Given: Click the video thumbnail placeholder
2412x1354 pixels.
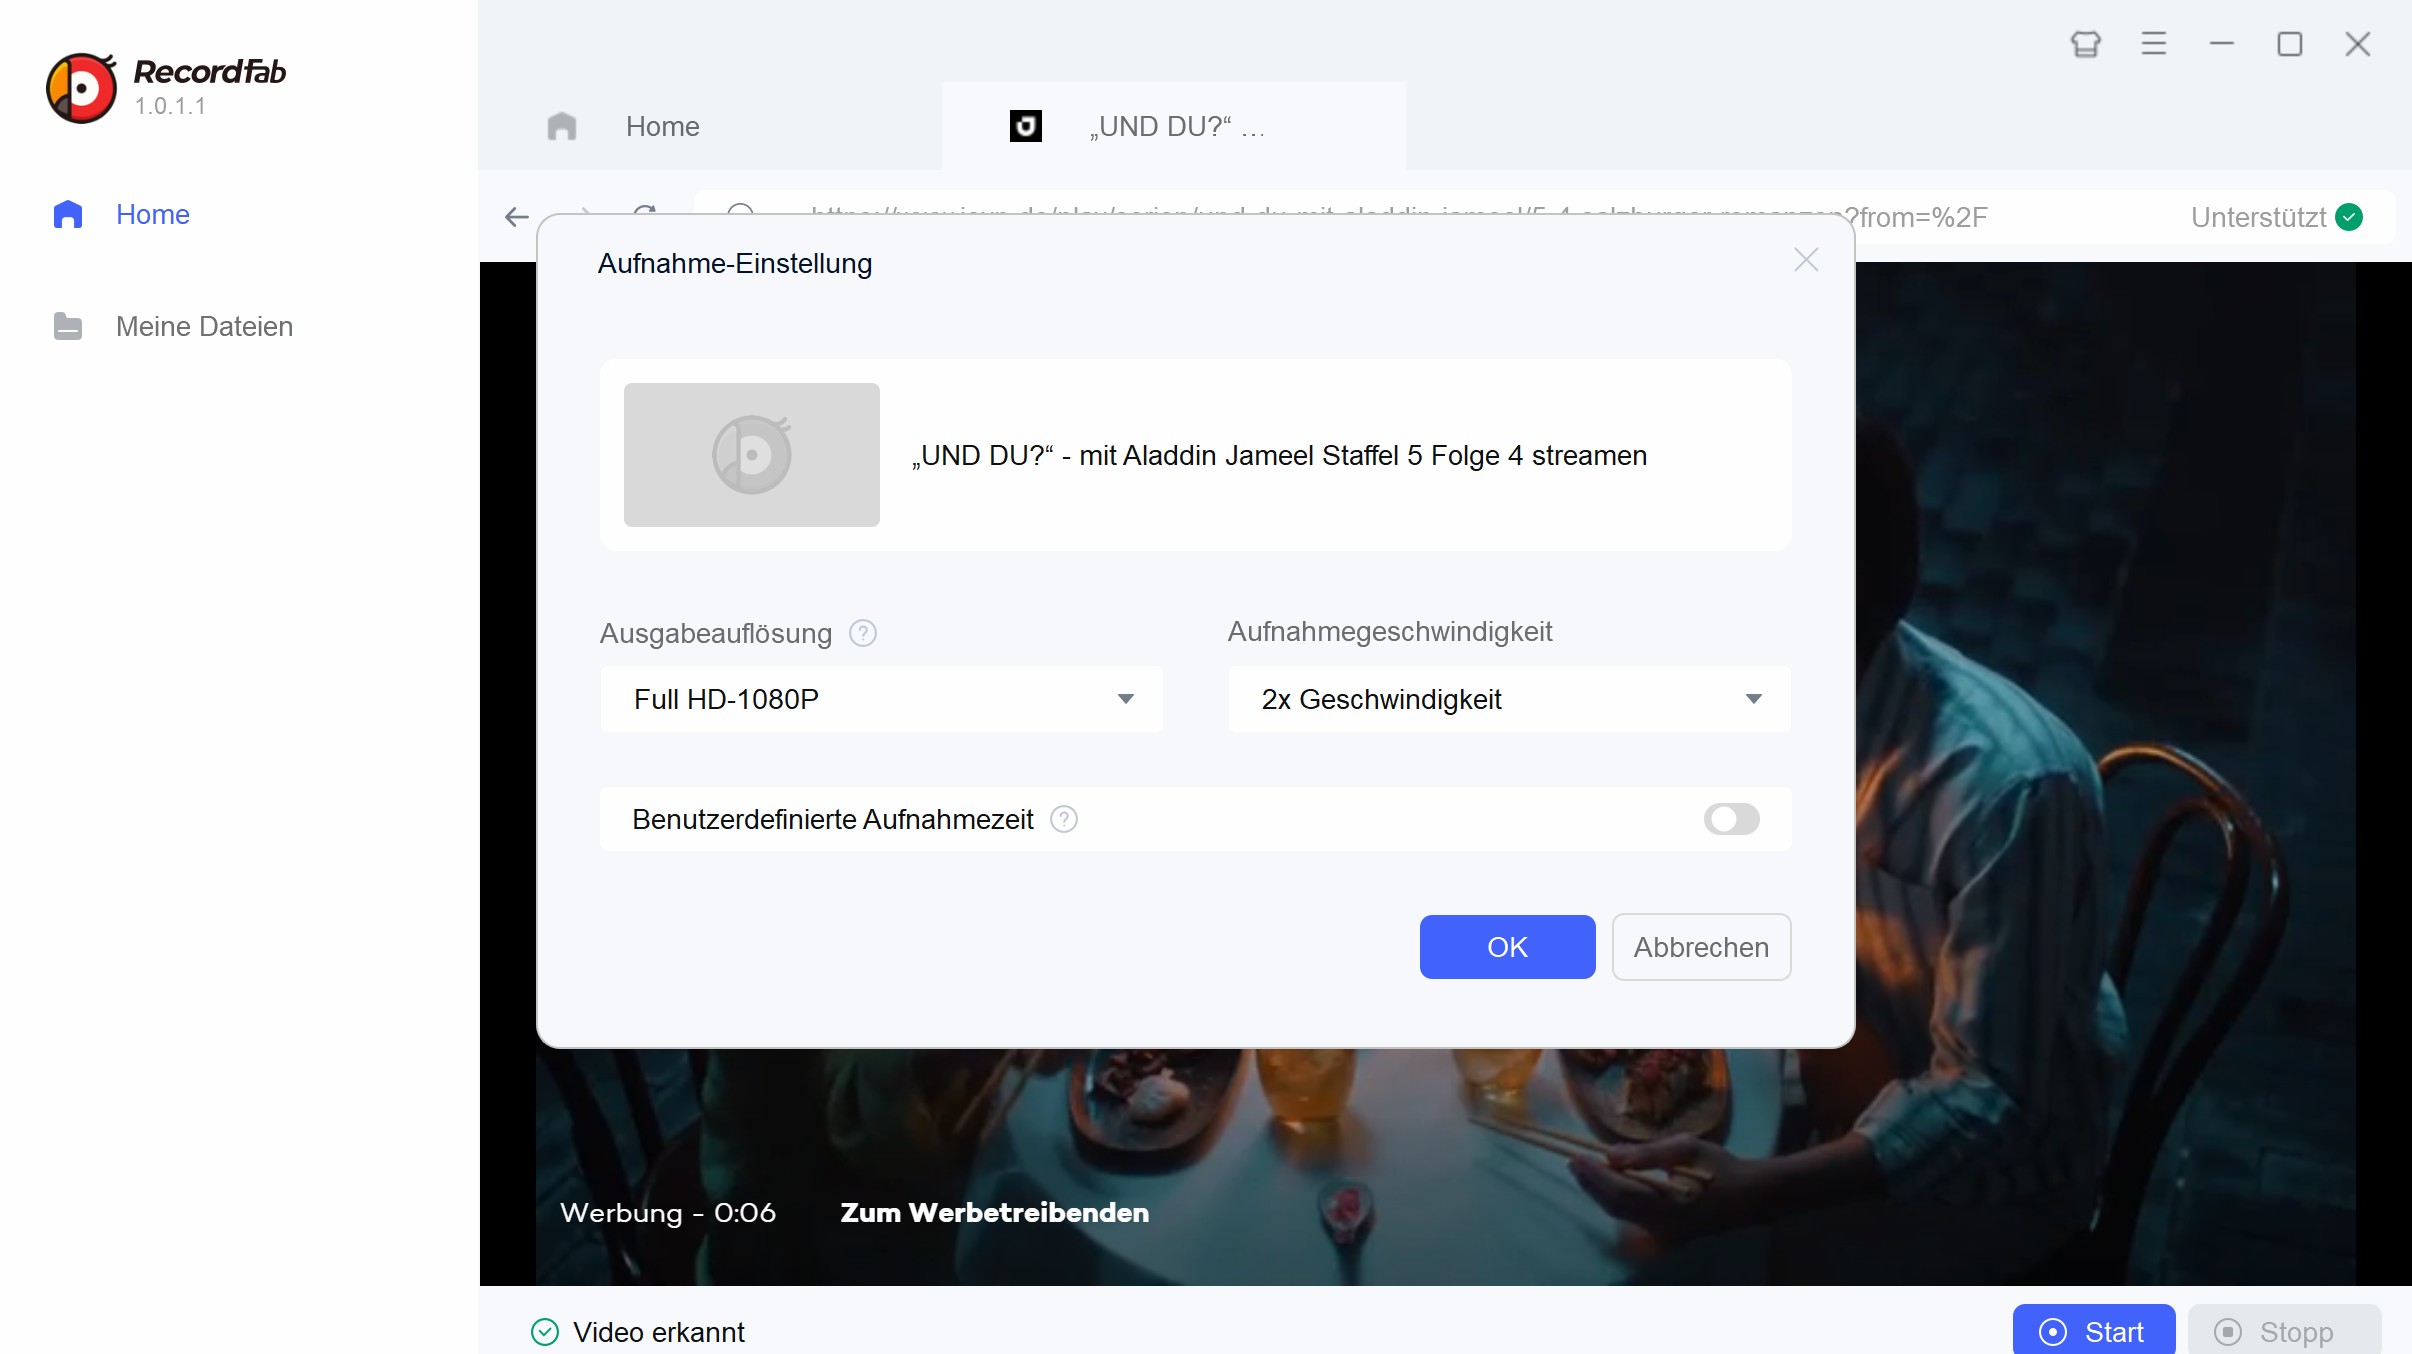Looking at the screenshot, I should 752,455.
